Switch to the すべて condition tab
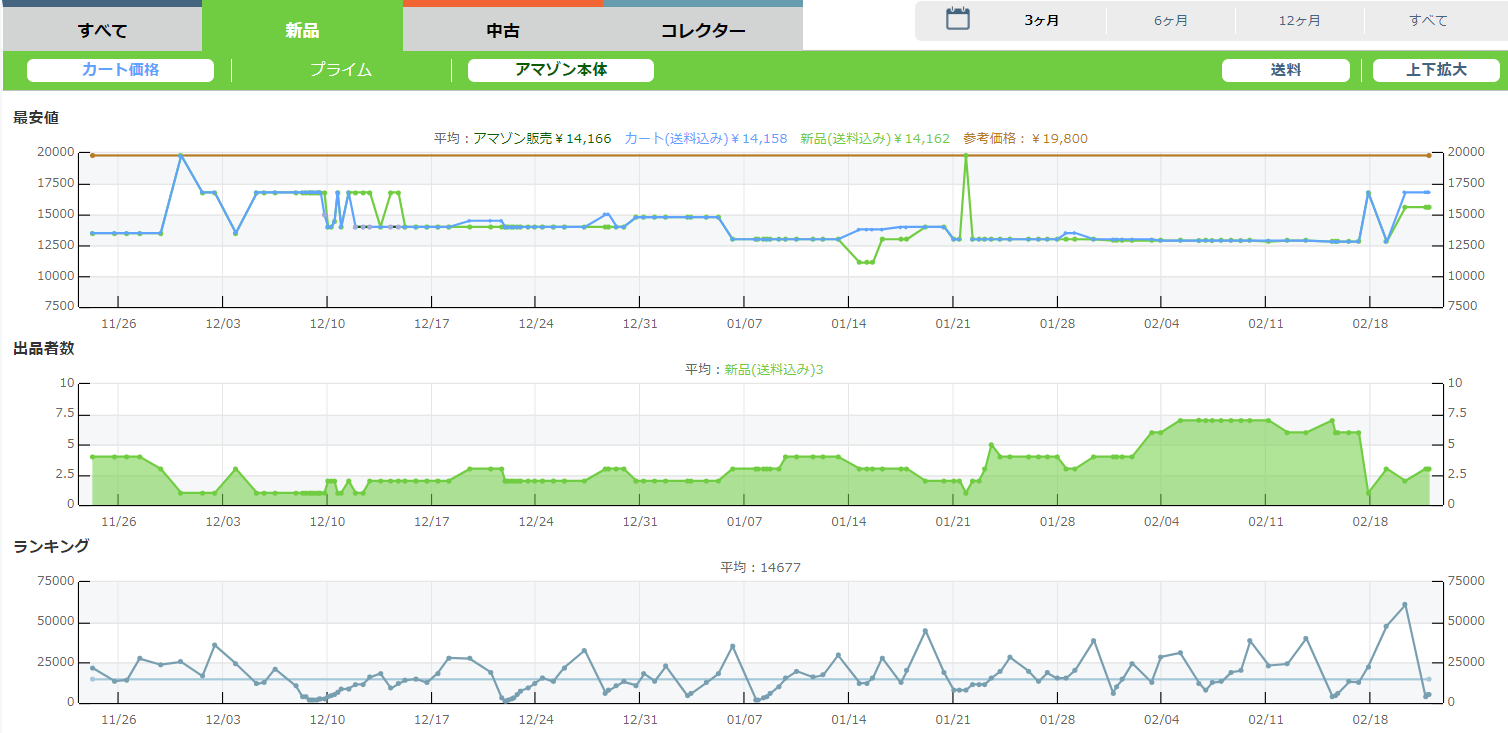 pos(102,30)
